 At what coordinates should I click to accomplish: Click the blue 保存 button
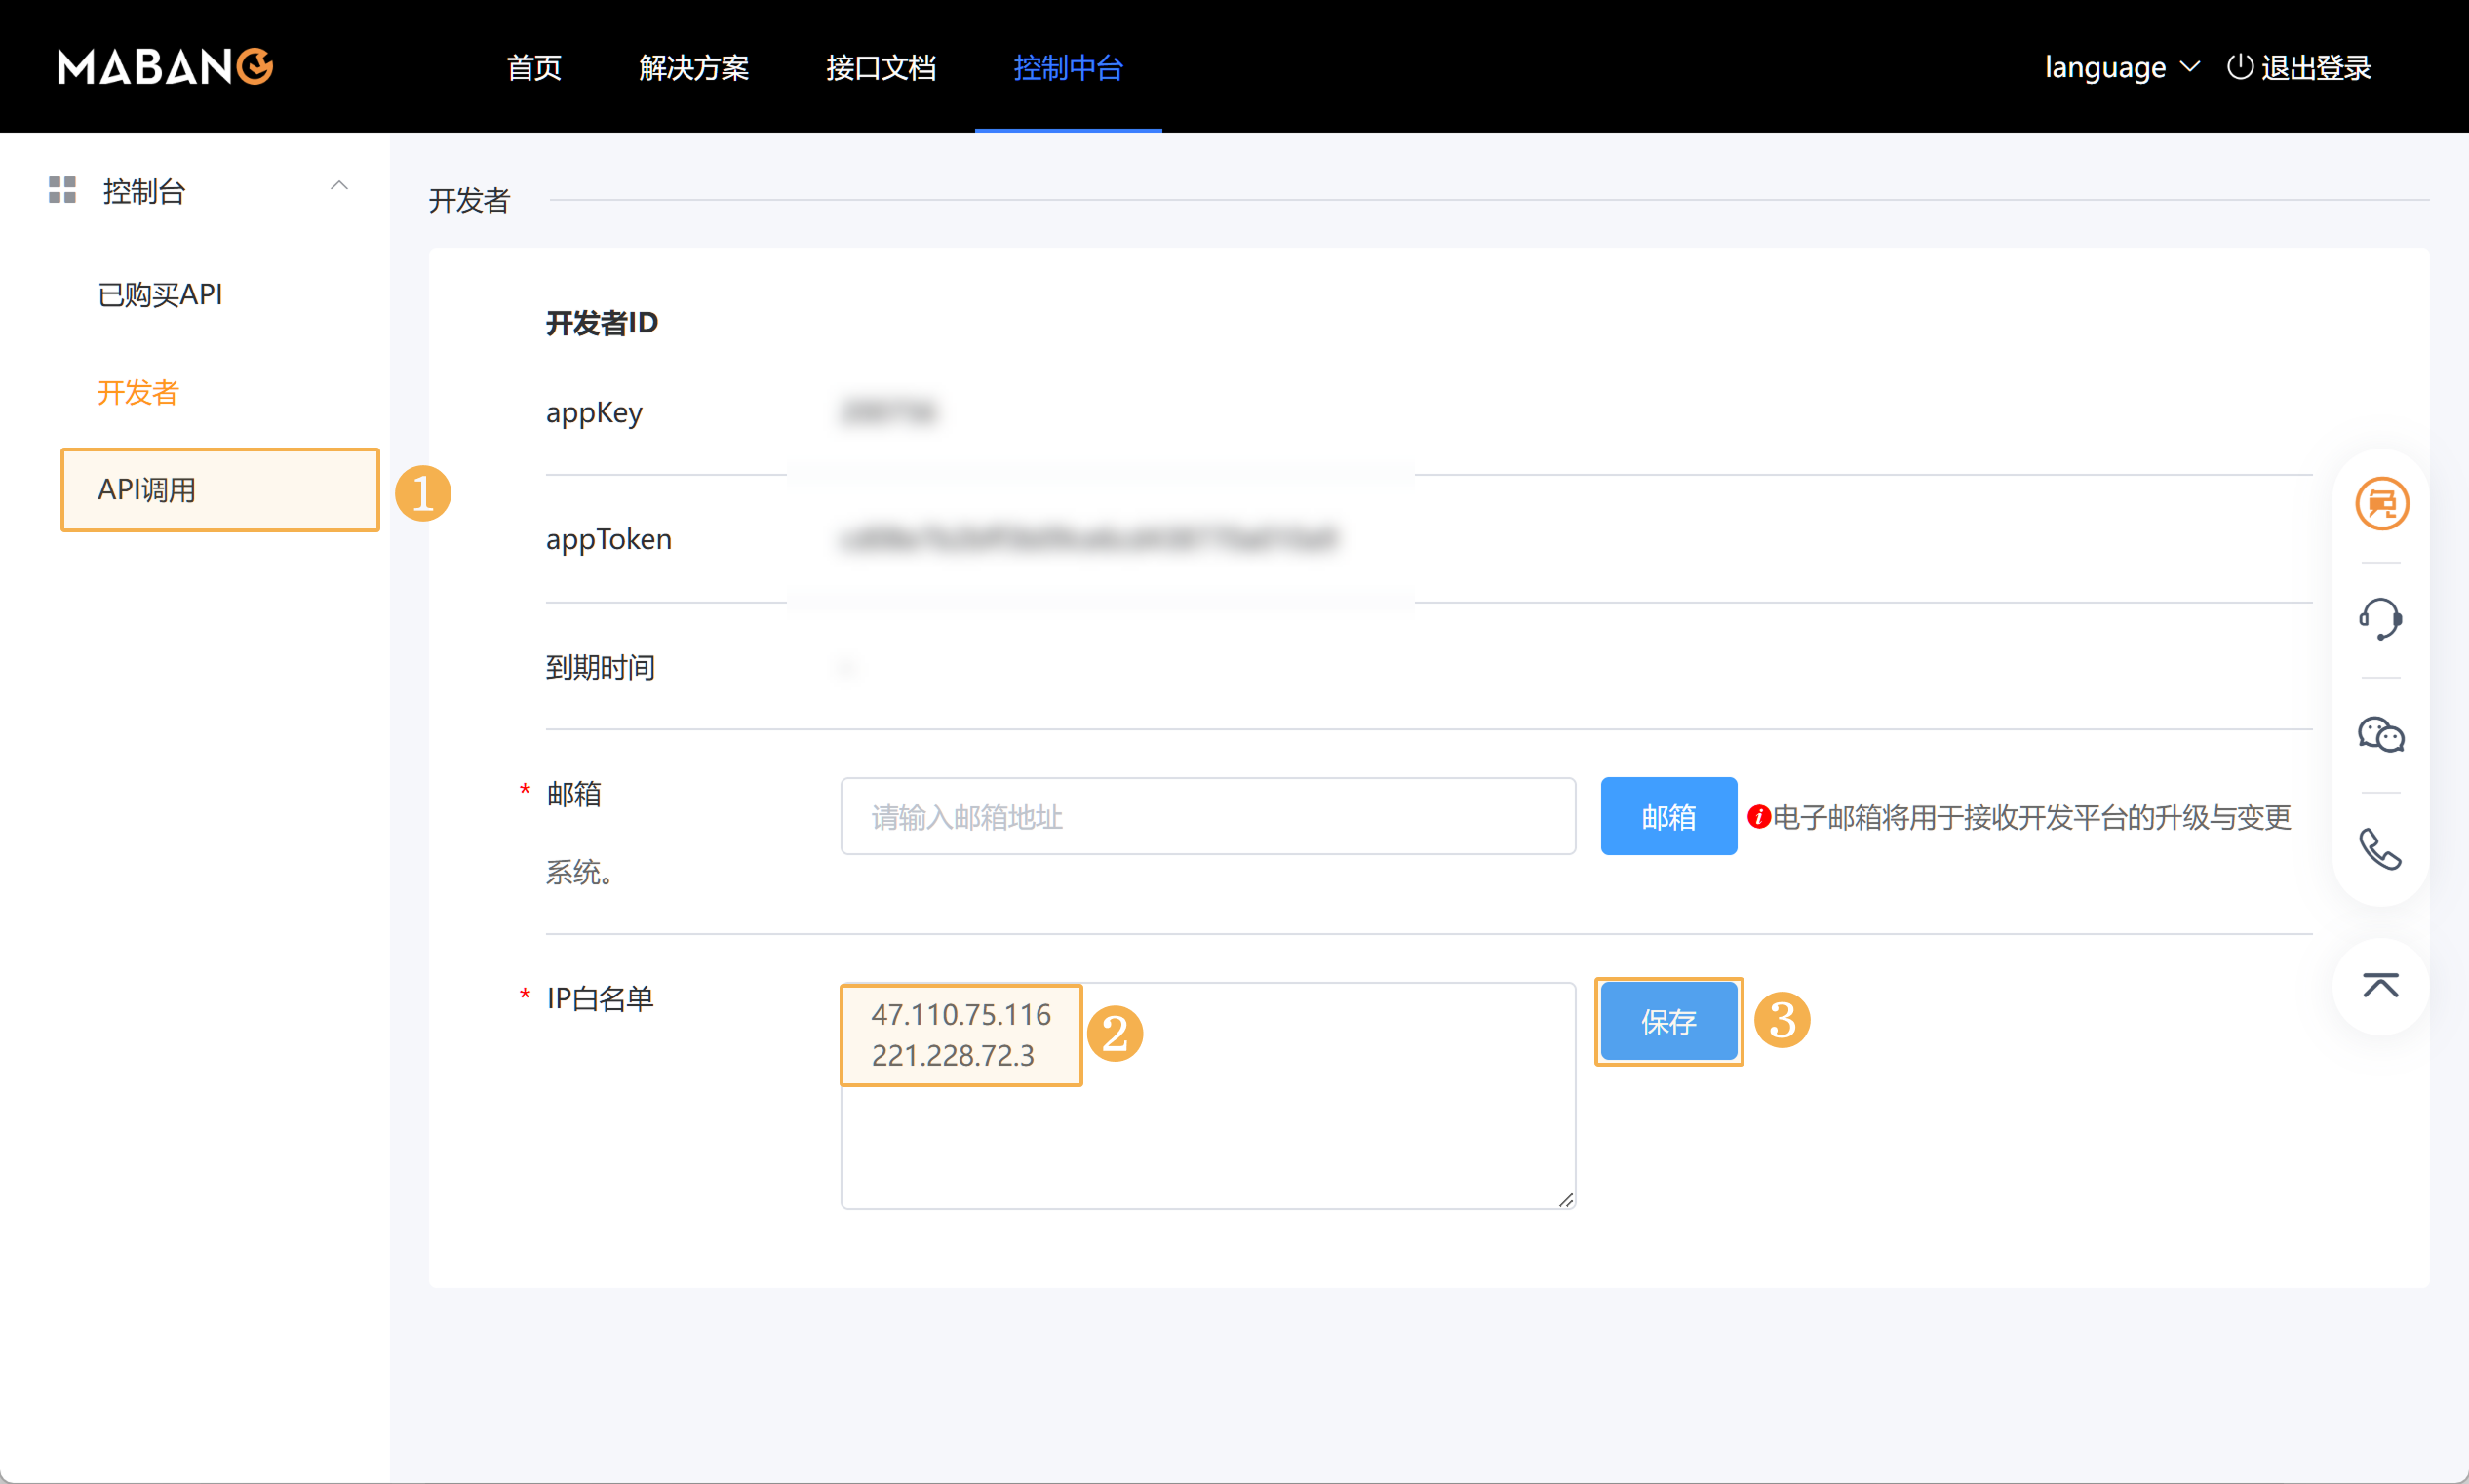[x=1668, y=1021]
